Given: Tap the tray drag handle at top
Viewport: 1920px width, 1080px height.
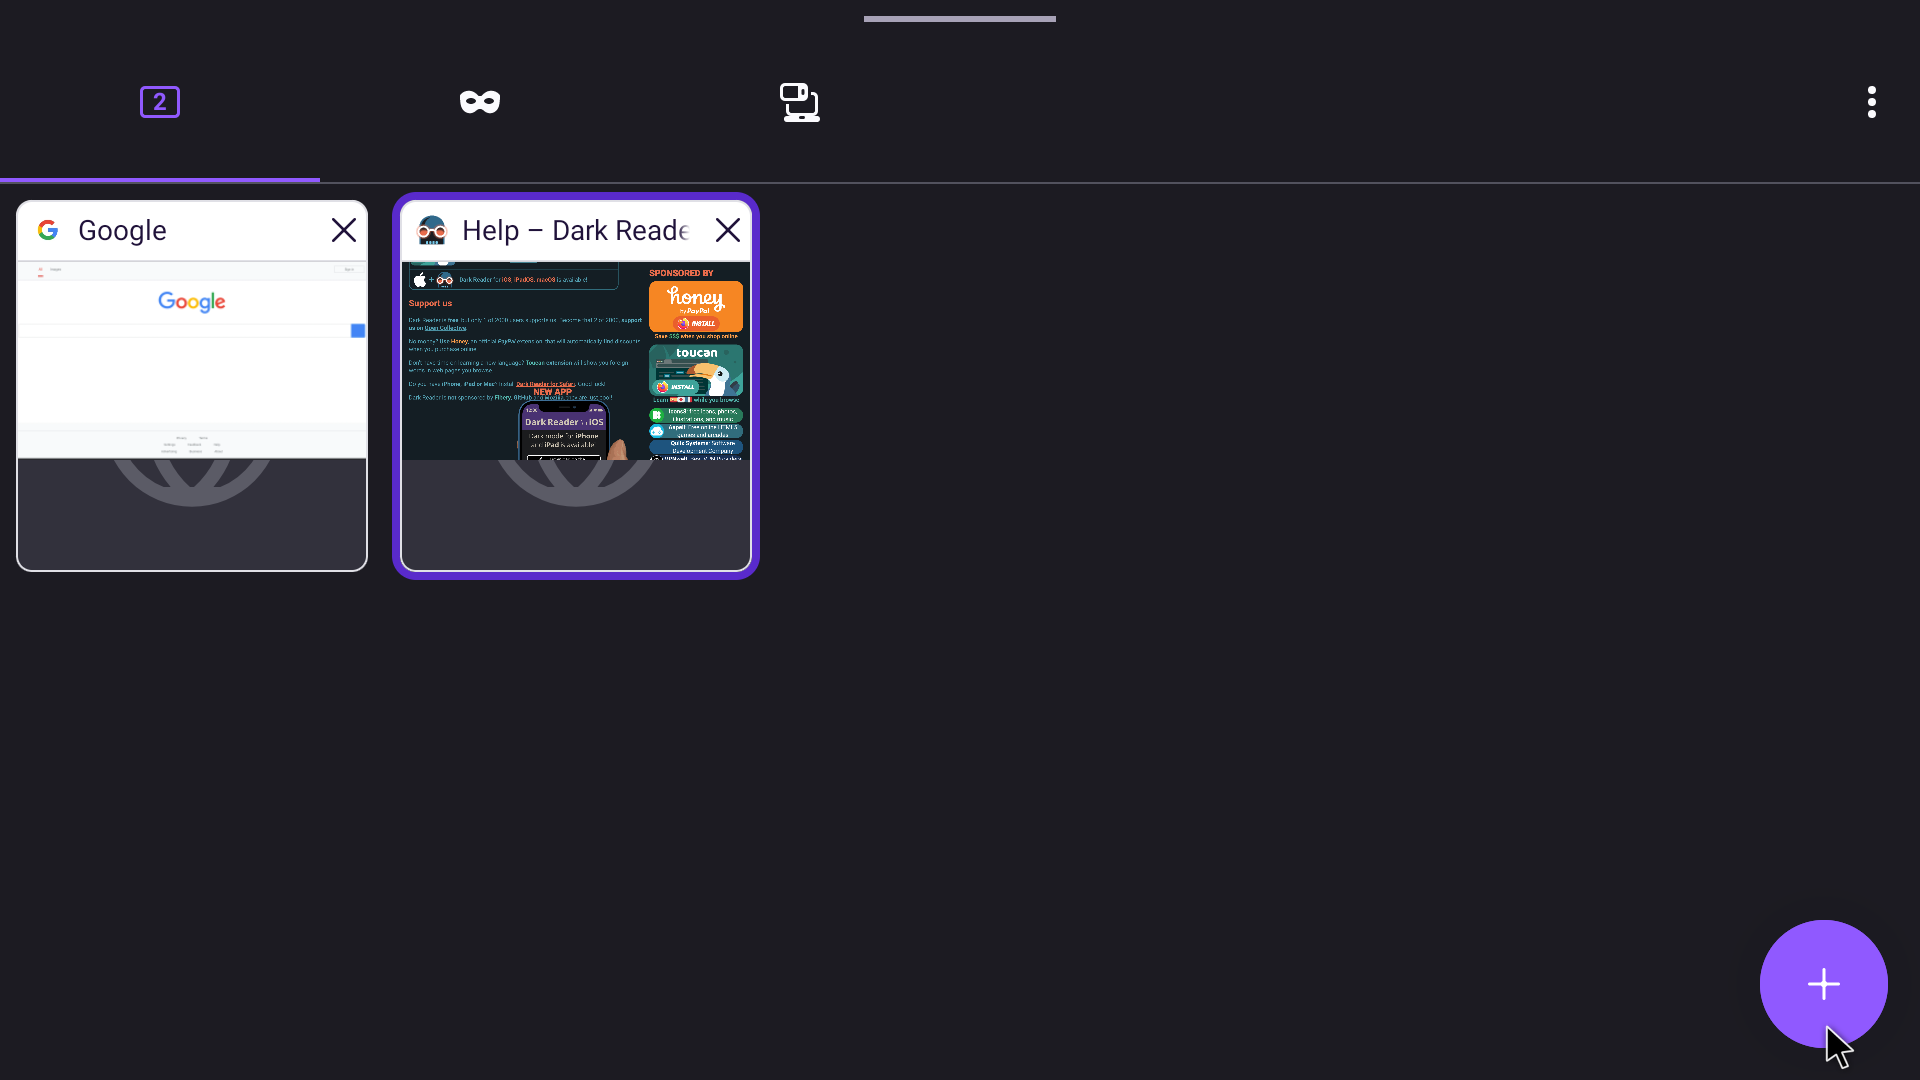Looking at the screenshot, I should click(x=960, y=19).
